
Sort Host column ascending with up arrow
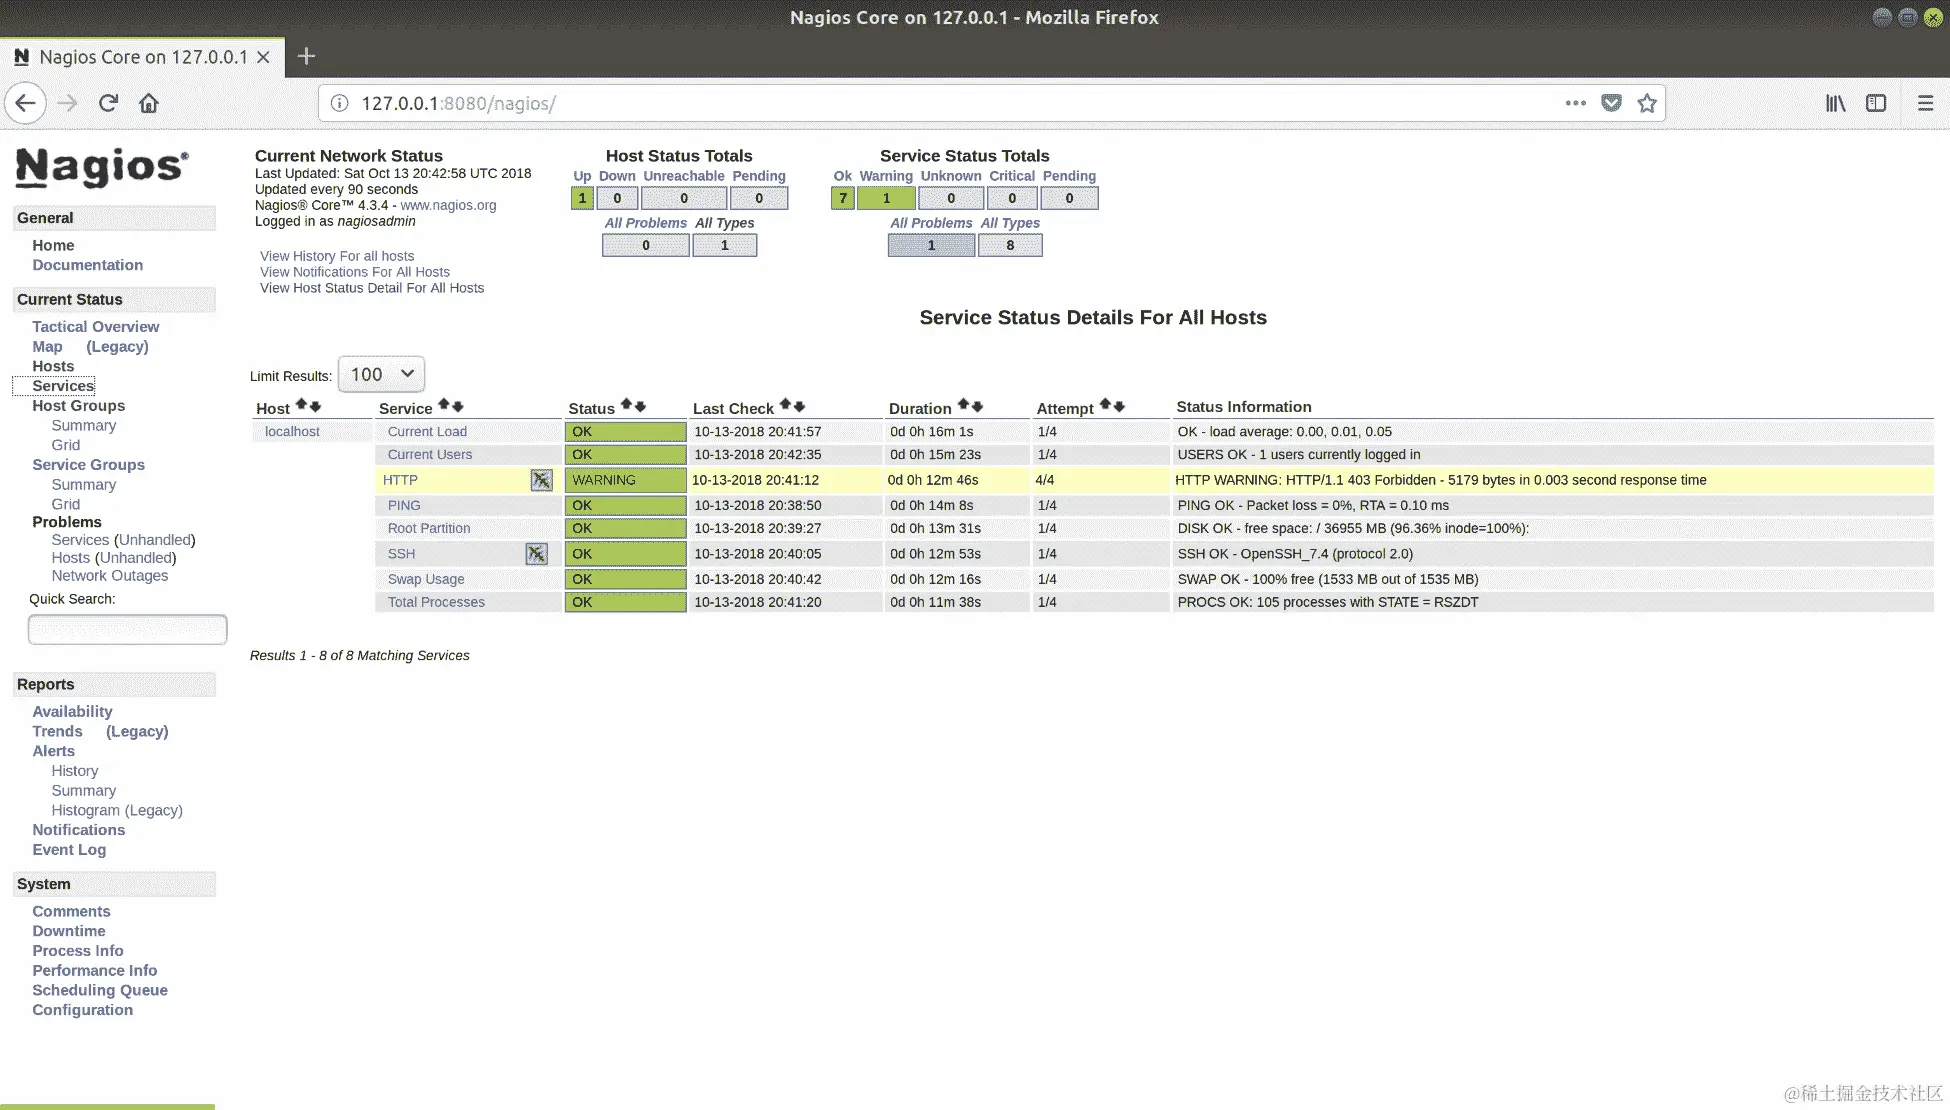point(301,406)
